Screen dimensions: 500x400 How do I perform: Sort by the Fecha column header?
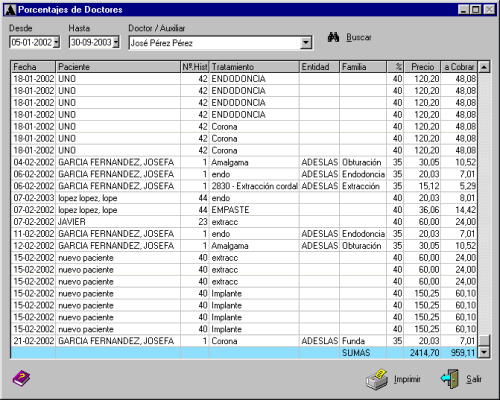click(x=33, y=67)
